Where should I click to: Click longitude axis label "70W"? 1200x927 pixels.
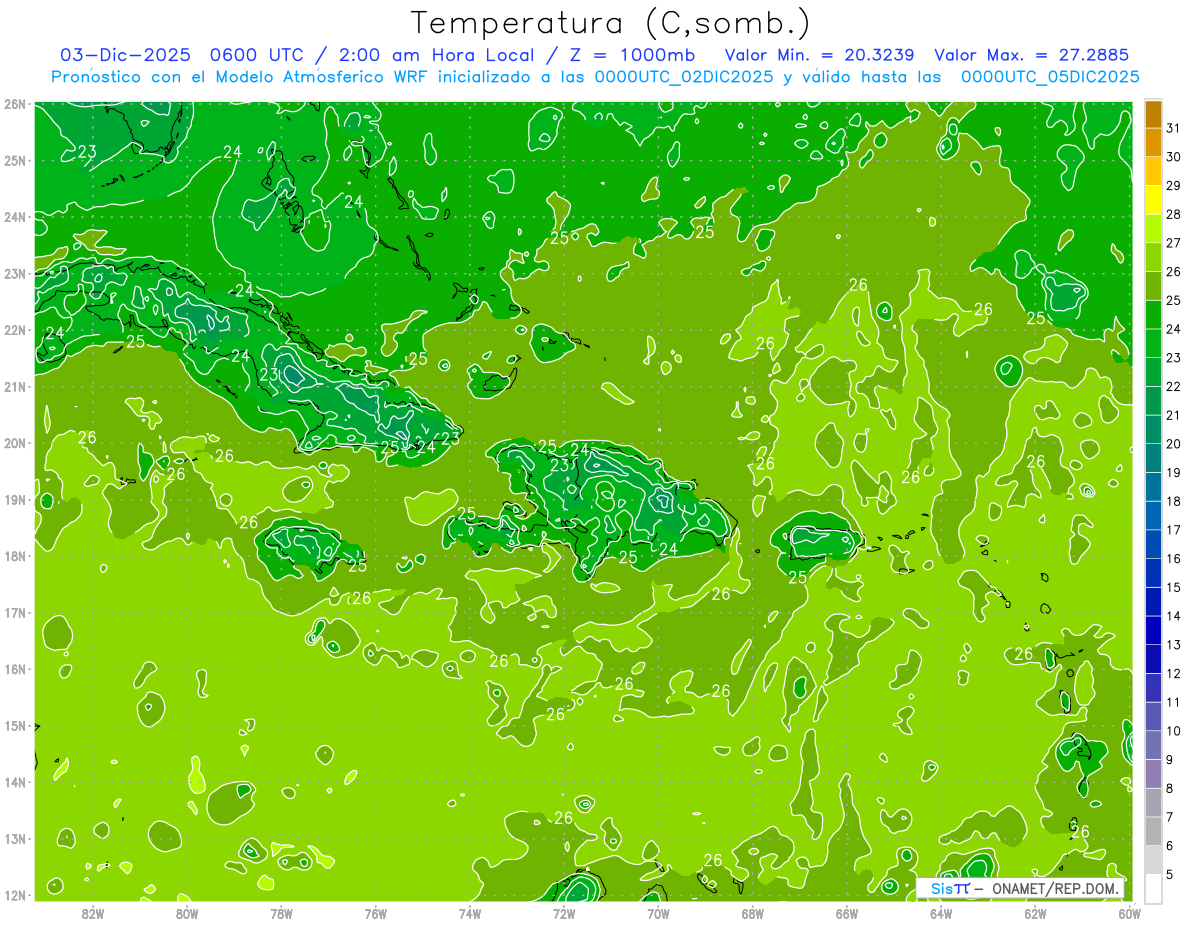click(x=658, y=913)
